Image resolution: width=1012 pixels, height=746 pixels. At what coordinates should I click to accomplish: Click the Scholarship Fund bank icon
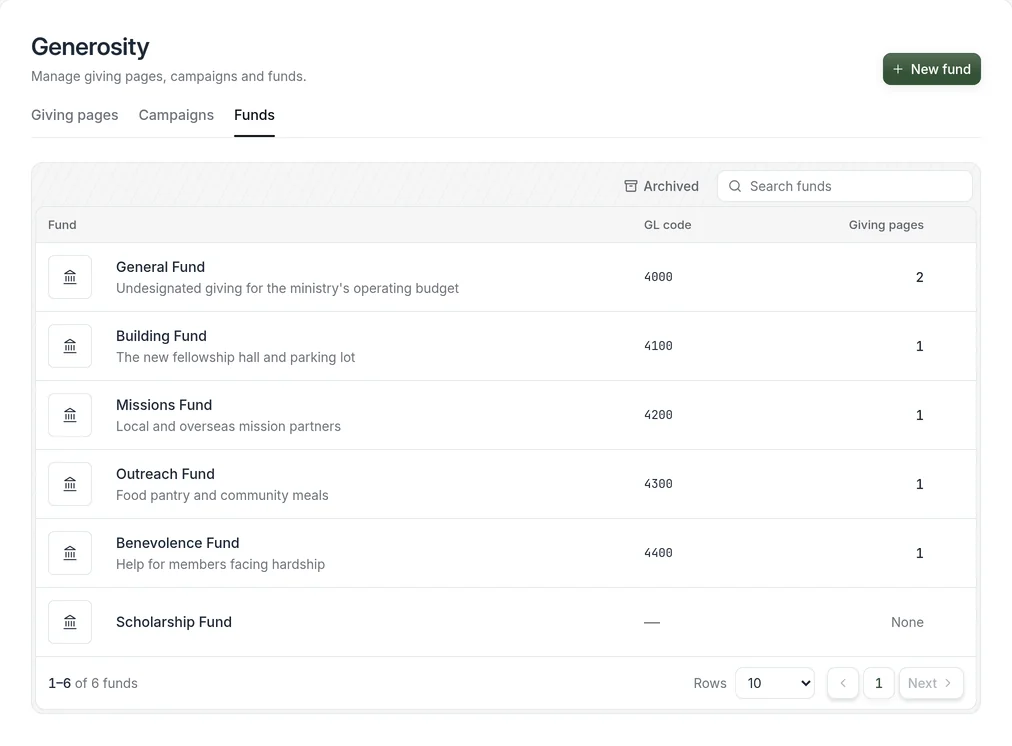coord(70,623)
